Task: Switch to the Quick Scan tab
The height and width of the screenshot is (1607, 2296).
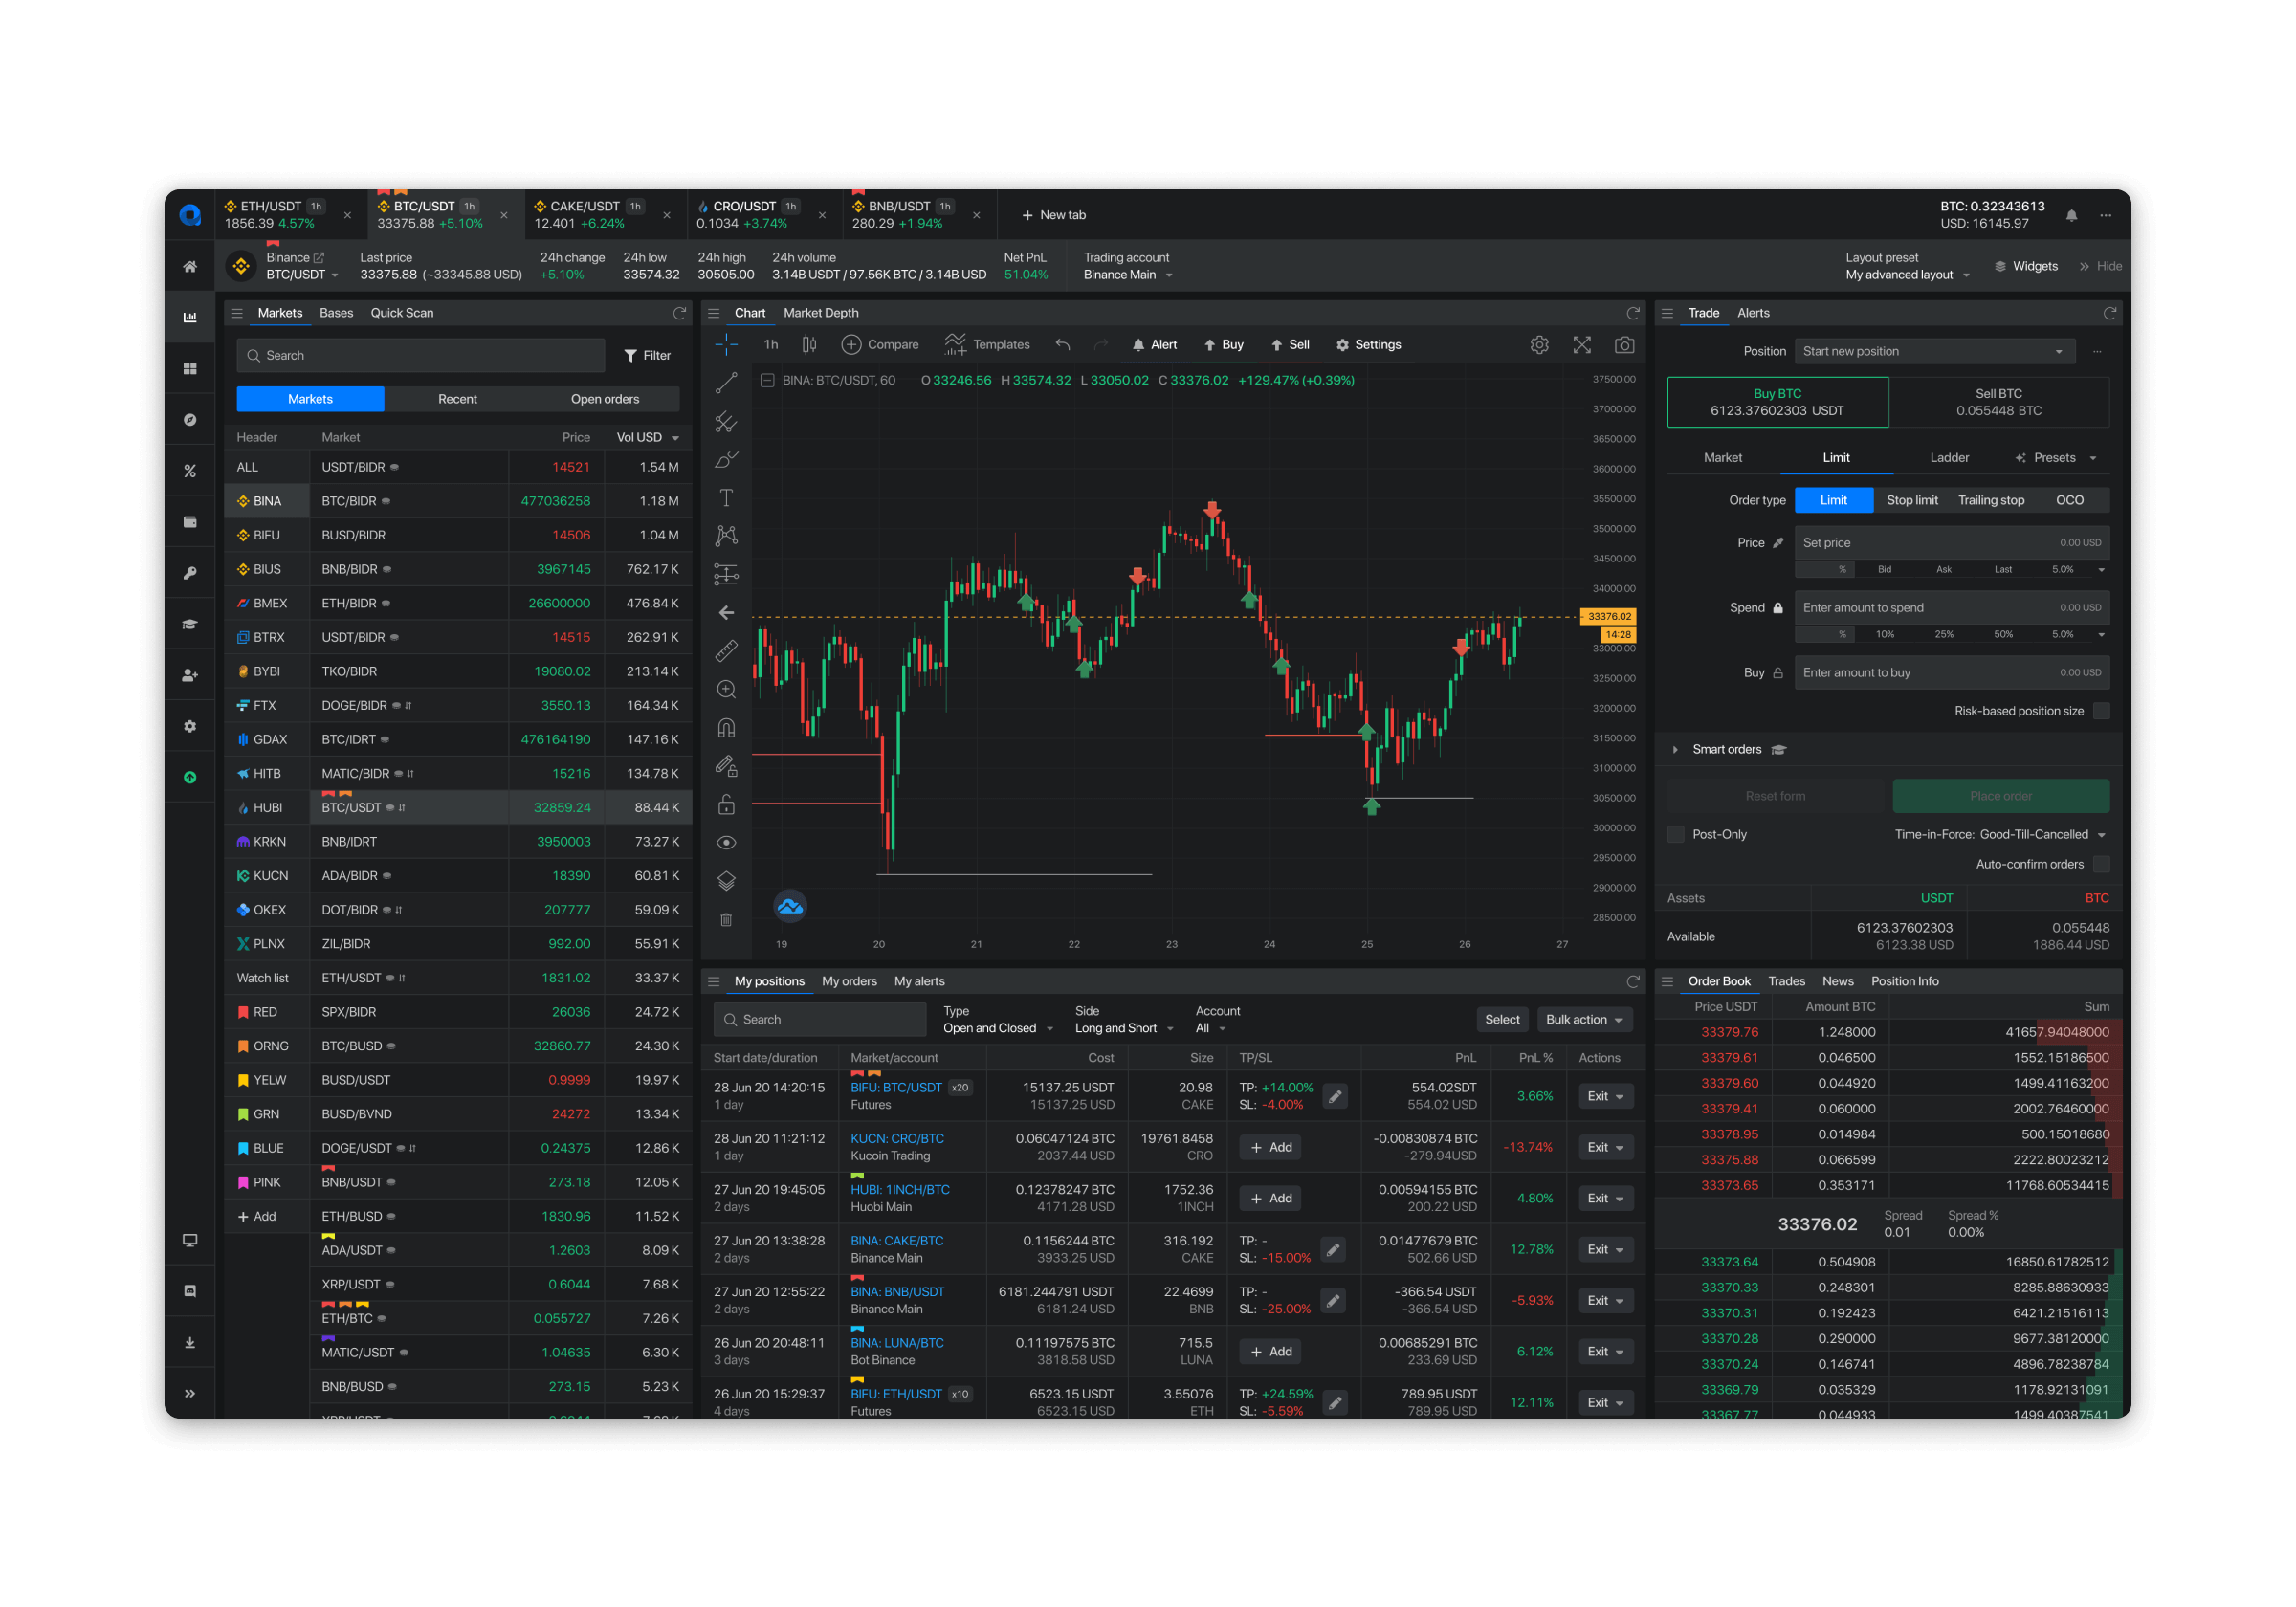Action: [x=402, y=313]
